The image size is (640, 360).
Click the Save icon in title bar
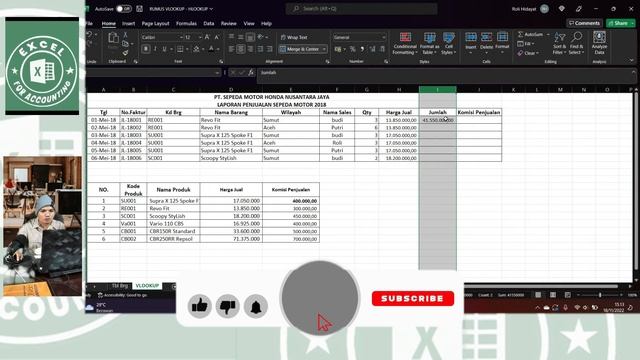tap(140, 9)
